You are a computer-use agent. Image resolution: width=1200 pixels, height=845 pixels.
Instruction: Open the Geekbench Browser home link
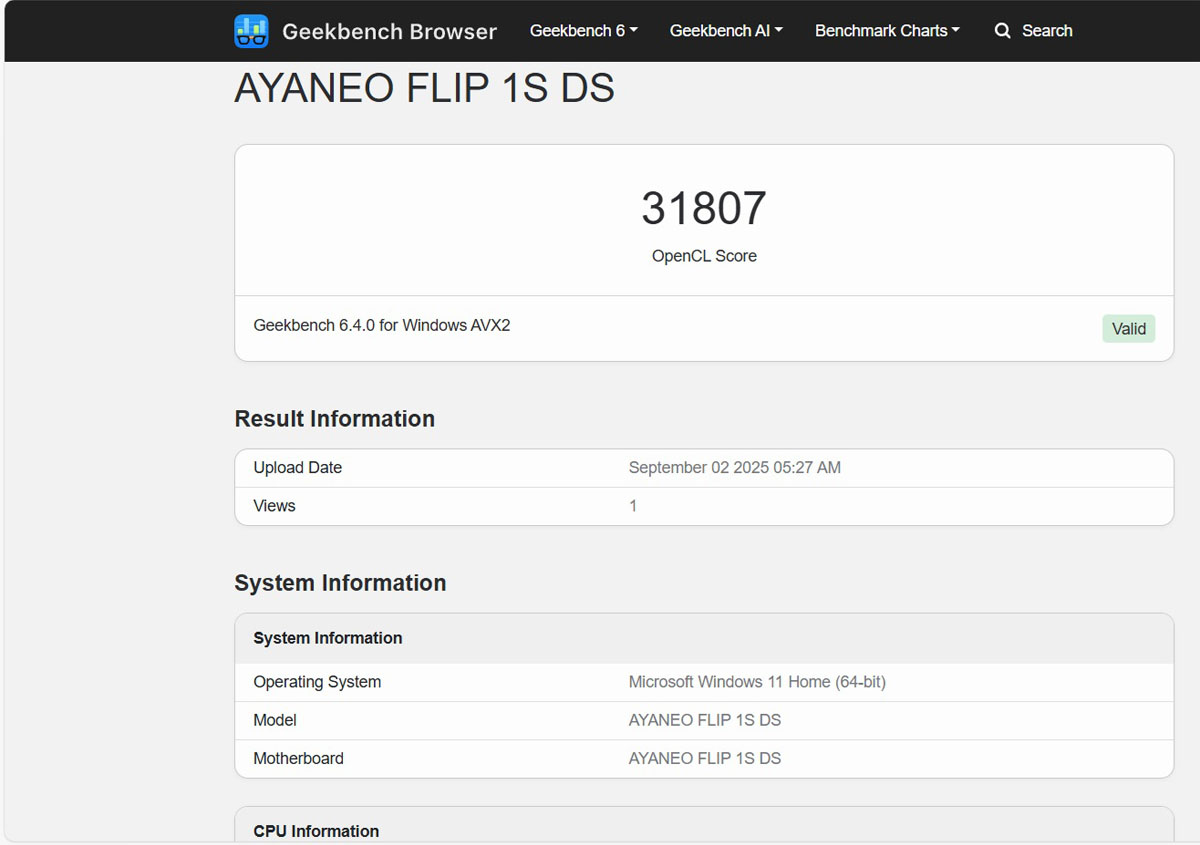pyautogui.click(x=389, y=31)
